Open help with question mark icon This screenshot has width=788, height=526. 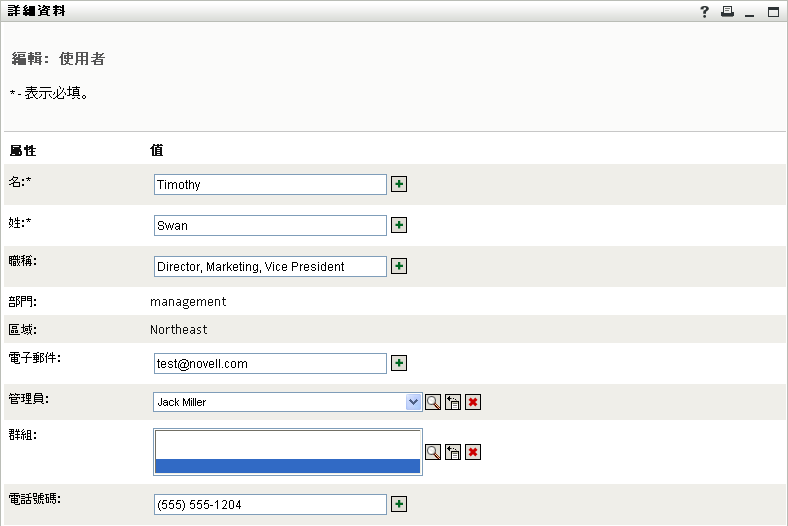(x=704, y=12)
